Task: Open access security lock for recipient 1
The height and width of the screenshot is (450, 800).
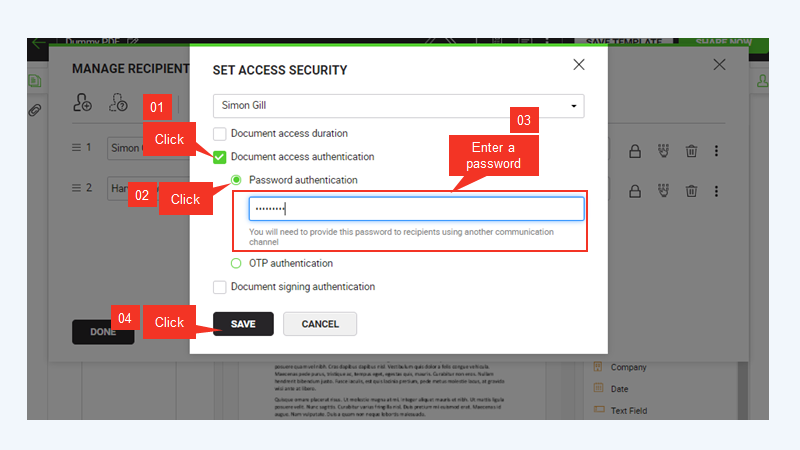Action: 635,151
